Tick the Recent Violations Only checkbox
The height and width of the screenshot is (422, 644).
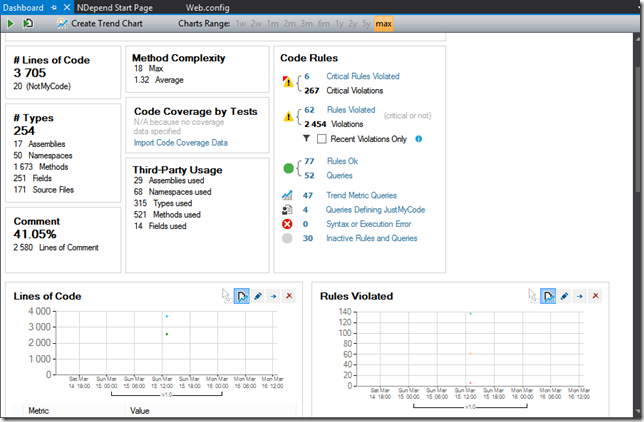coord(322,139)
